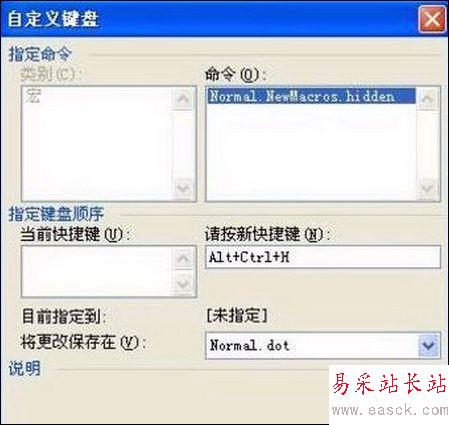Close the 自定义键盘 dialog
The height and width of the screenshot is (425, 449).
click(x=432, y=19)
